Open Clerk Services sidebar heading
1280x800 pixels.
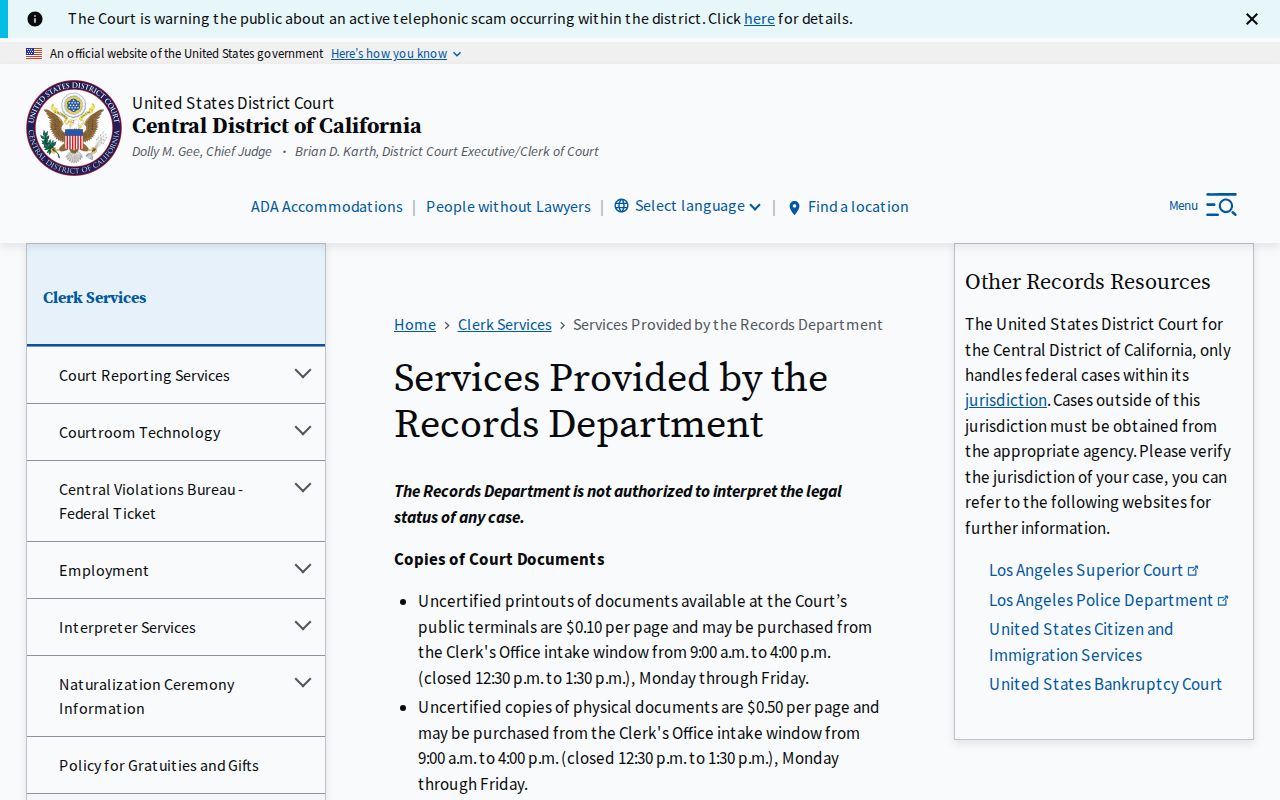coord(95,298)
